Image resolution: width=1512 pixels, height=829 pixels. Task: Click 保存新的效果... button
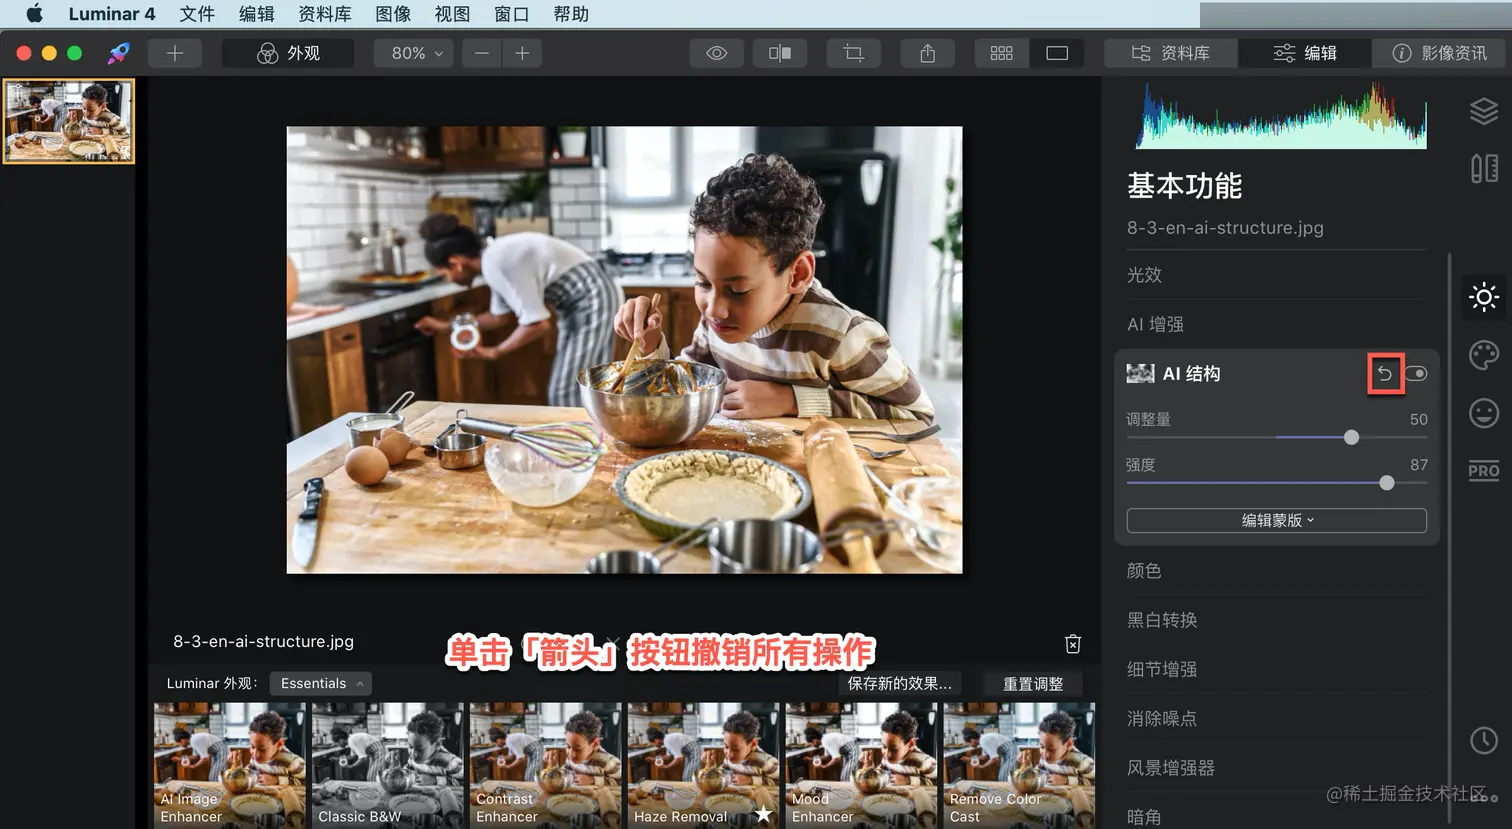pos(899,683)
